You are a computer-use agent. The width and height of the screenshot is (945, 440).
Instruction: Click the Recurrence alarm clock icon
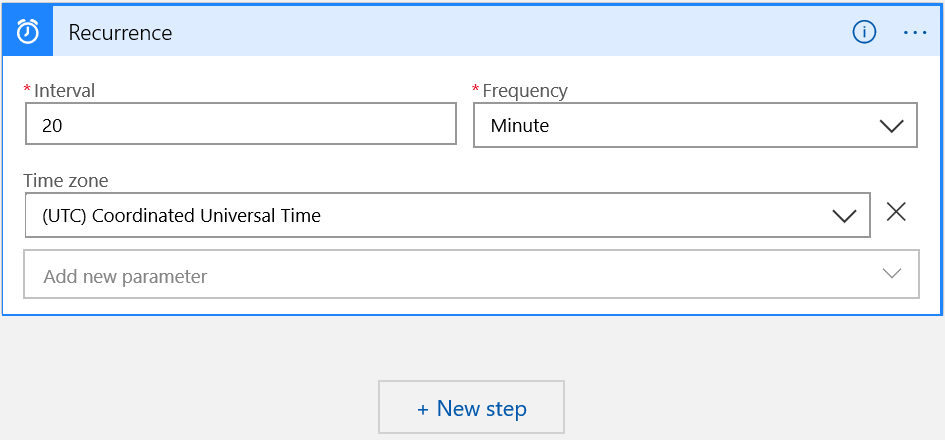(28, 32)
